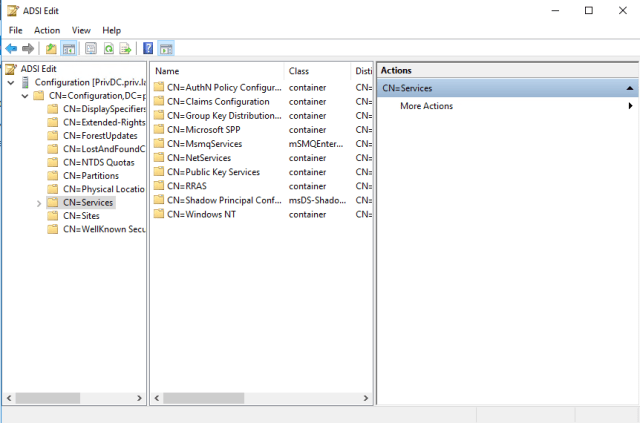Click the blue Help toolbar icon
The width and height of the screenshot is (640, 423).
coord(148,48)
